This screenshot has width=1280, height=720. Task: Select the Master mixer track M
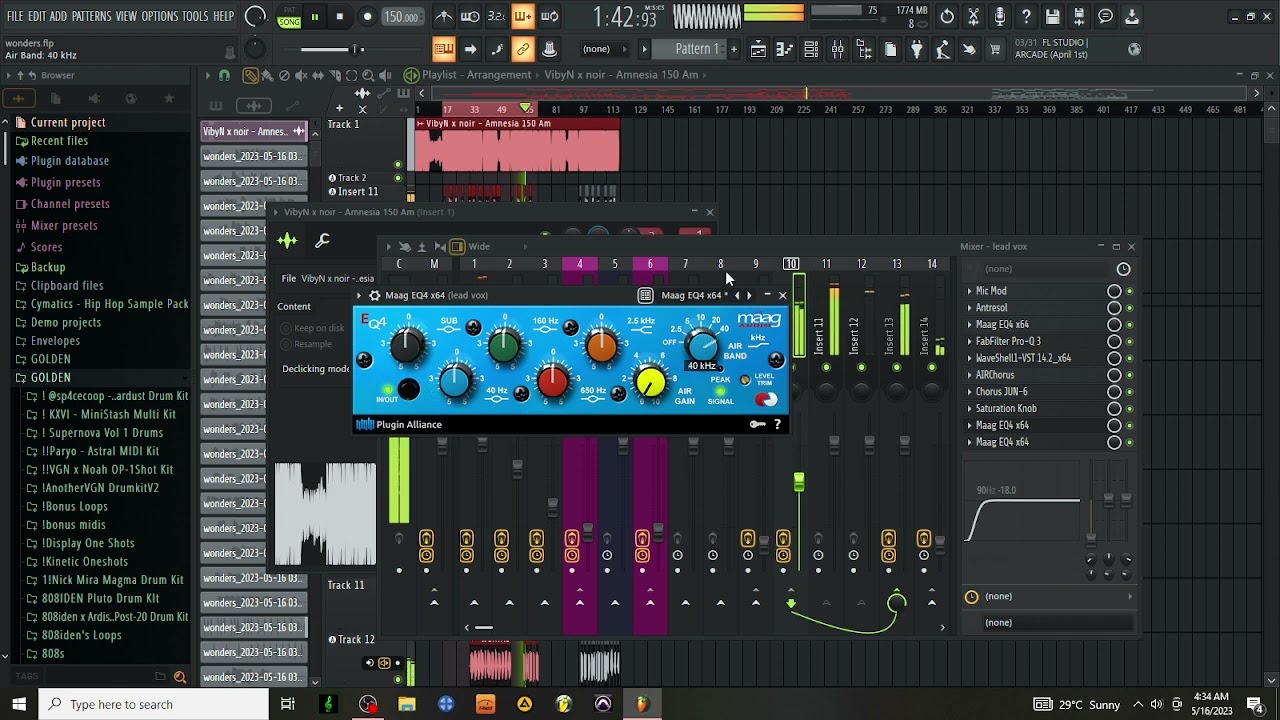(434, 264)
